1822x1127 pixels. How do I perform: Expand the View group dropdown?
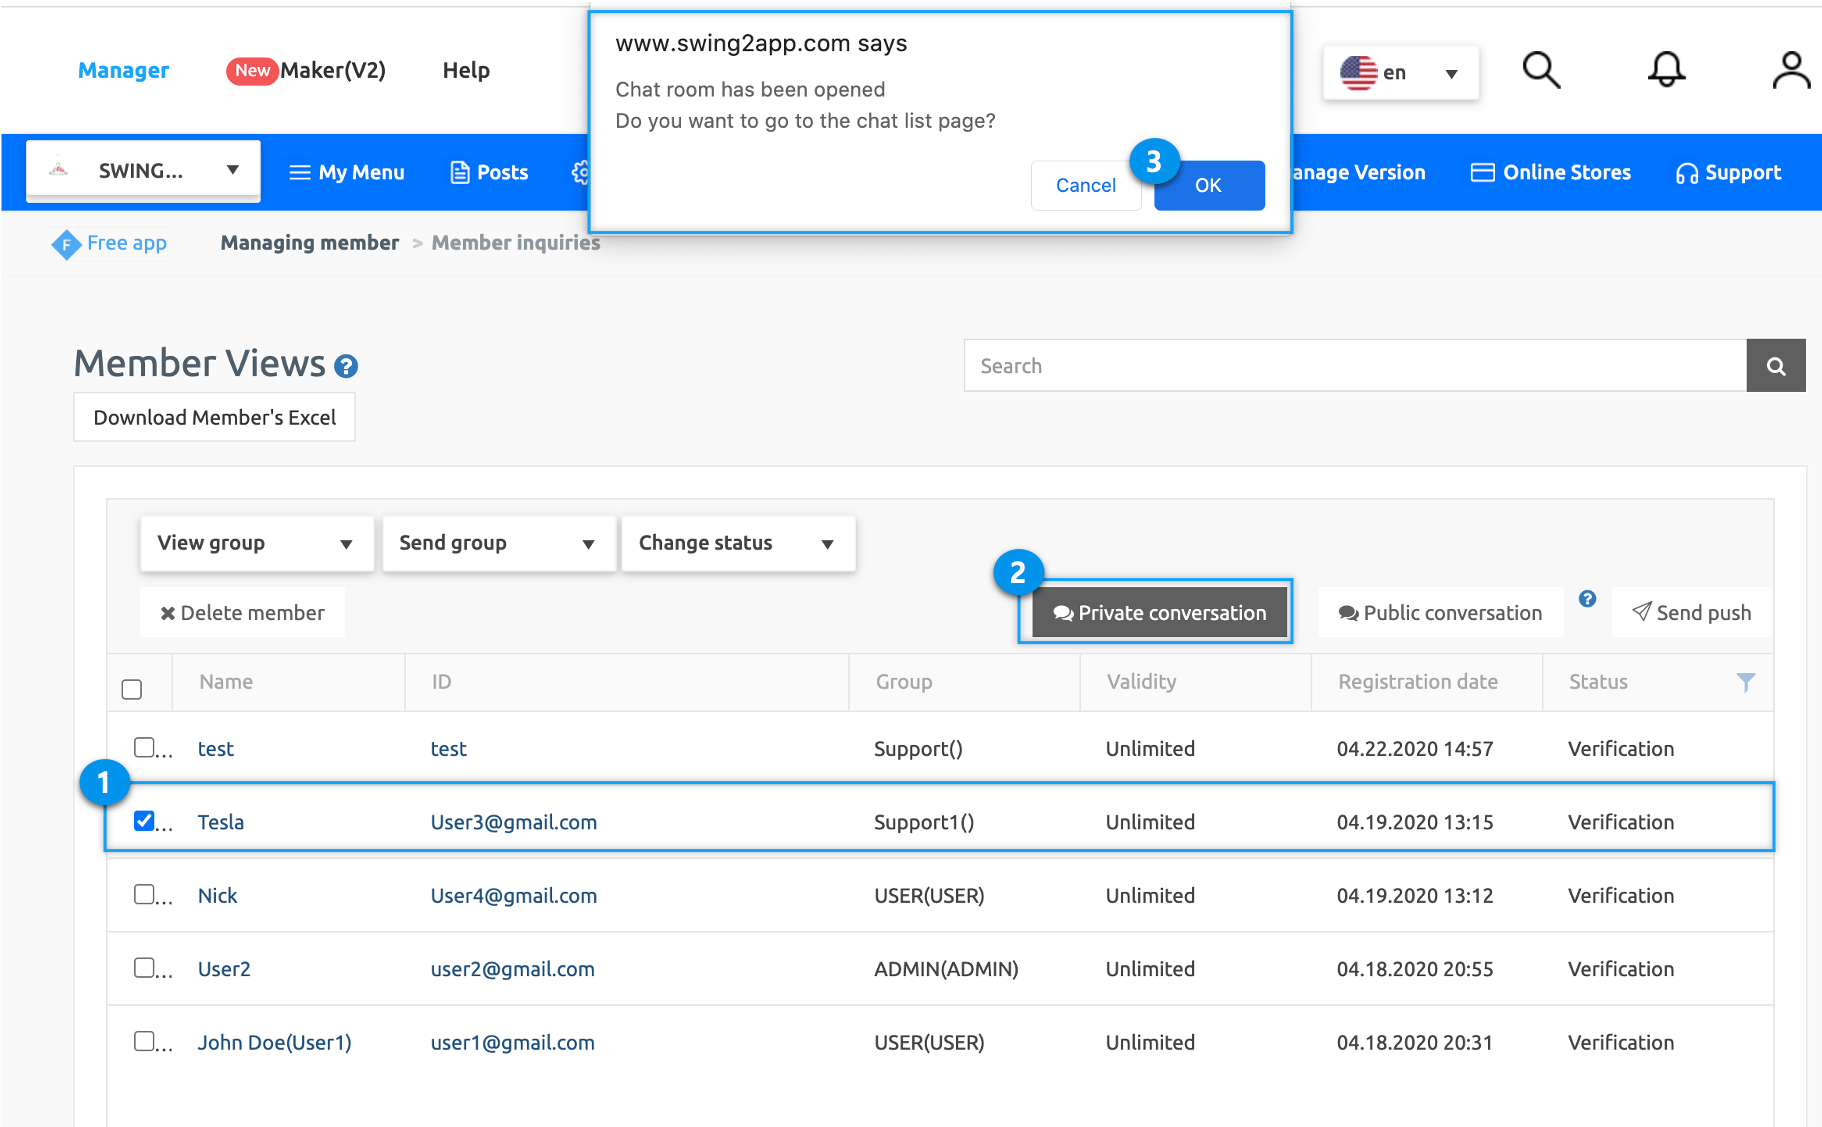(x=256, y=543)
